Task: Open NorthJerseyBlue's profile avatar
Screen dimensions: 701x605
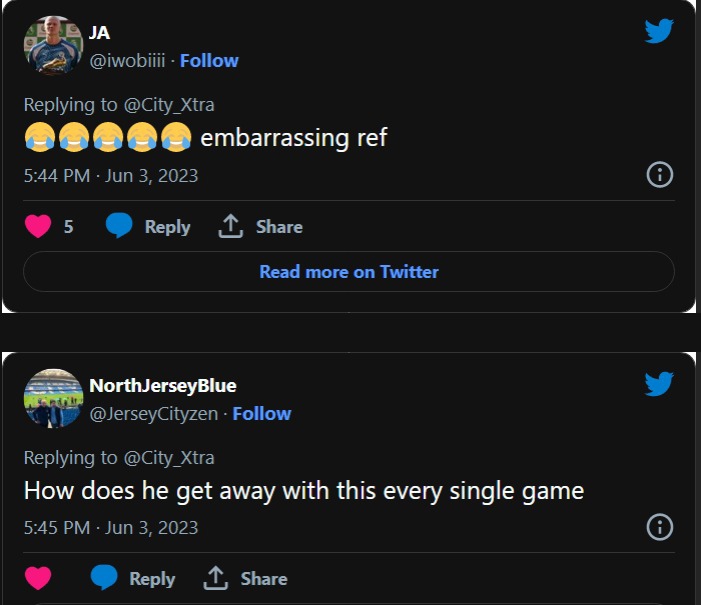Action: click(52, 398)
